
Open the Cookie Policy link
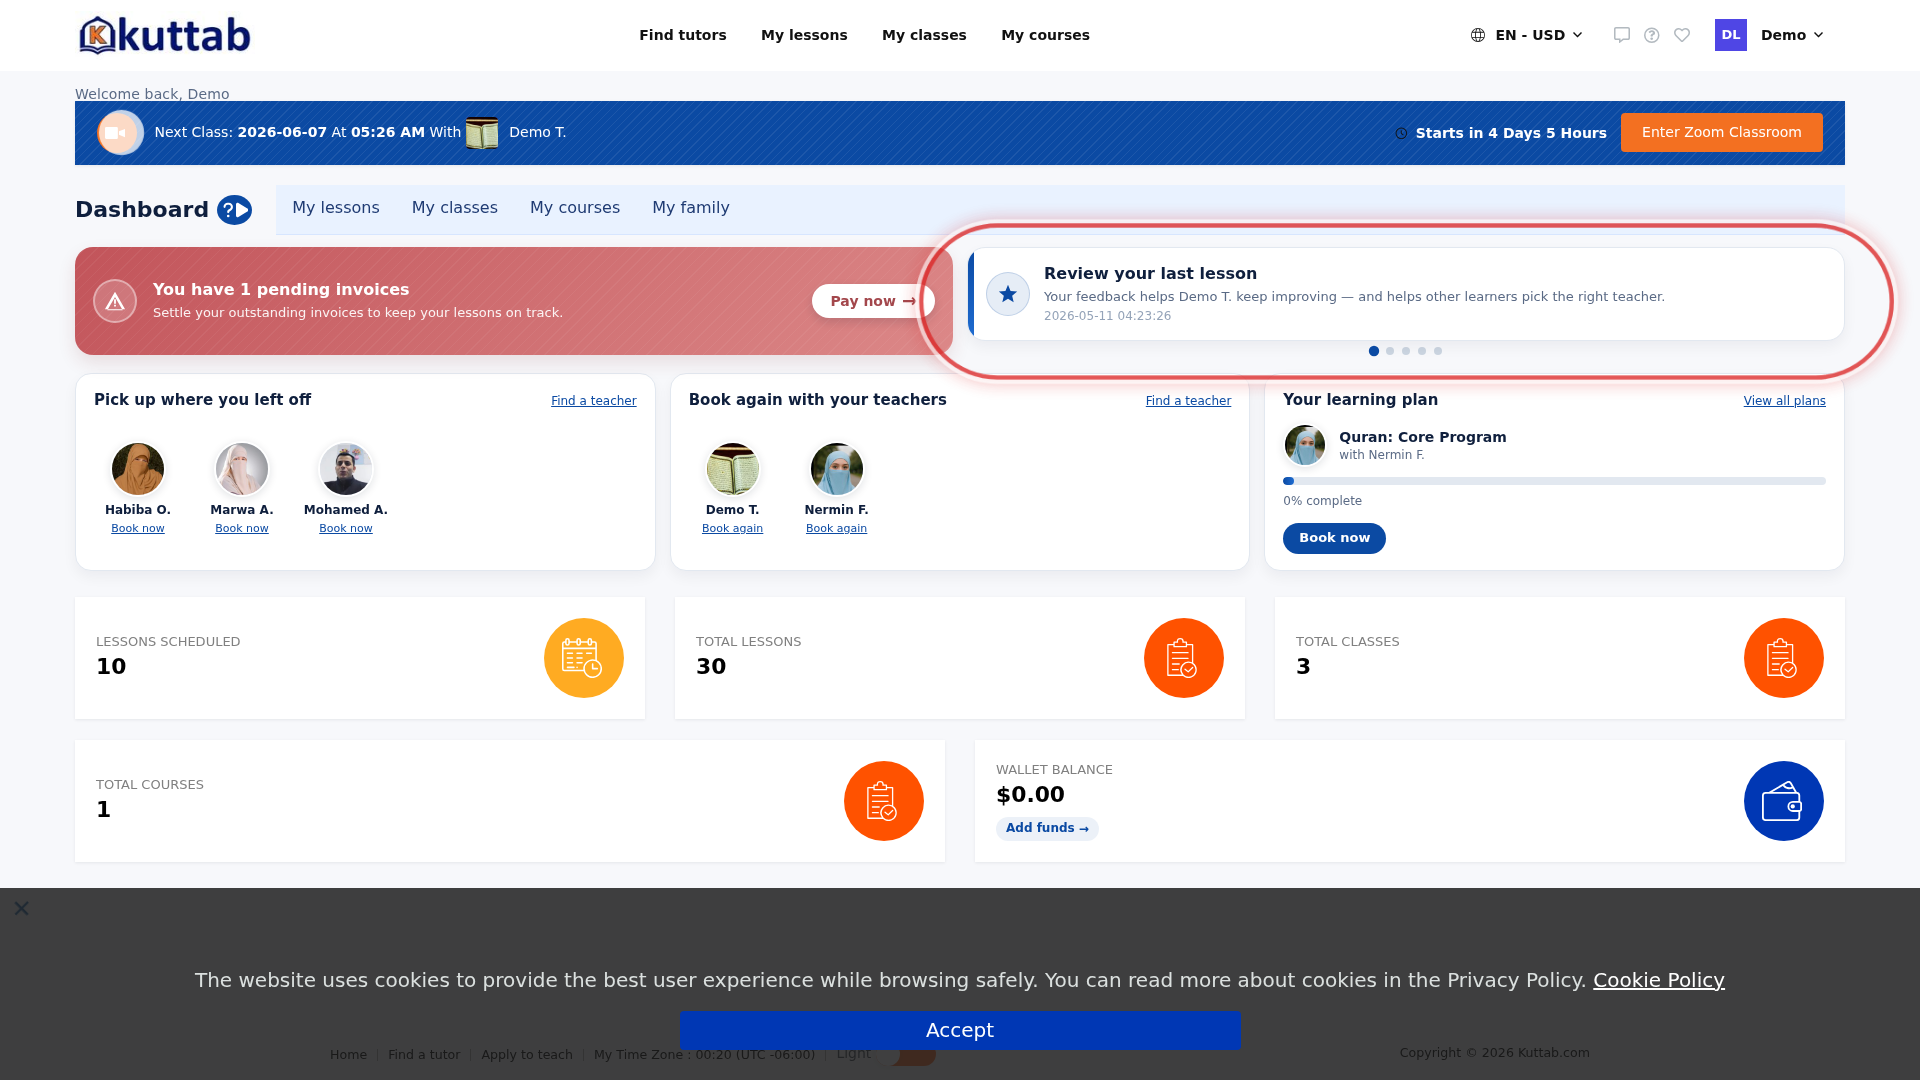[1659, 980]
